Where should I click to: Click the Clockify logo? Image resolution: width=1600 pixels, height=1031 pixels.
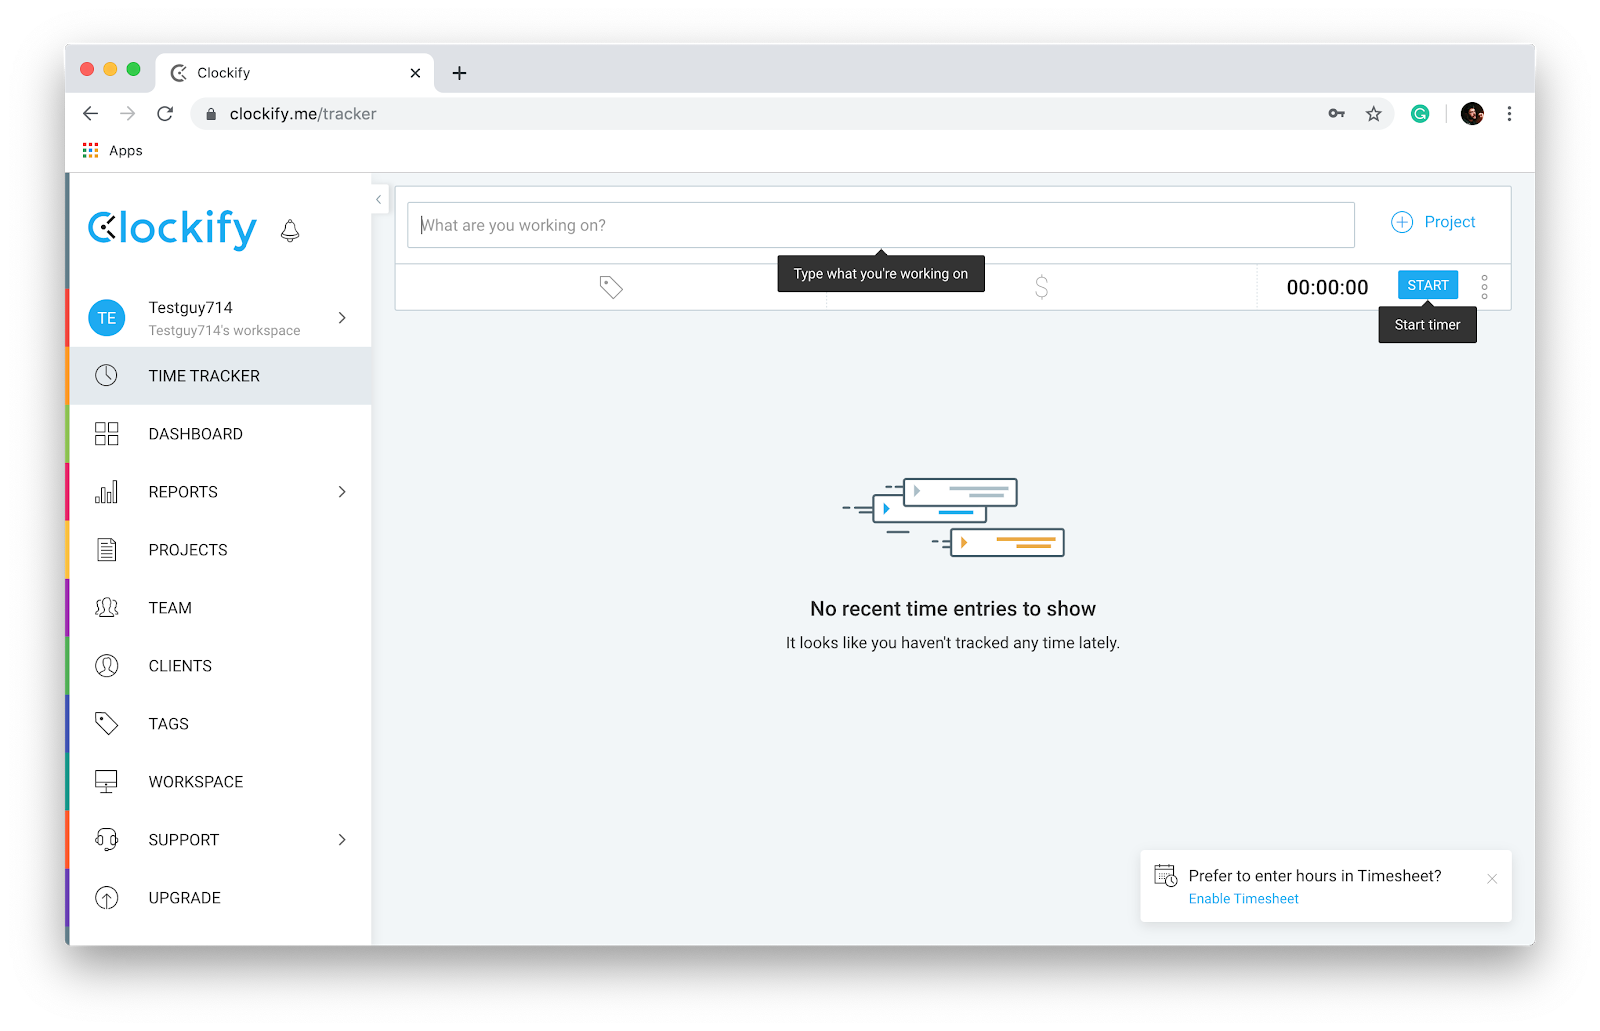coord(172,229)
